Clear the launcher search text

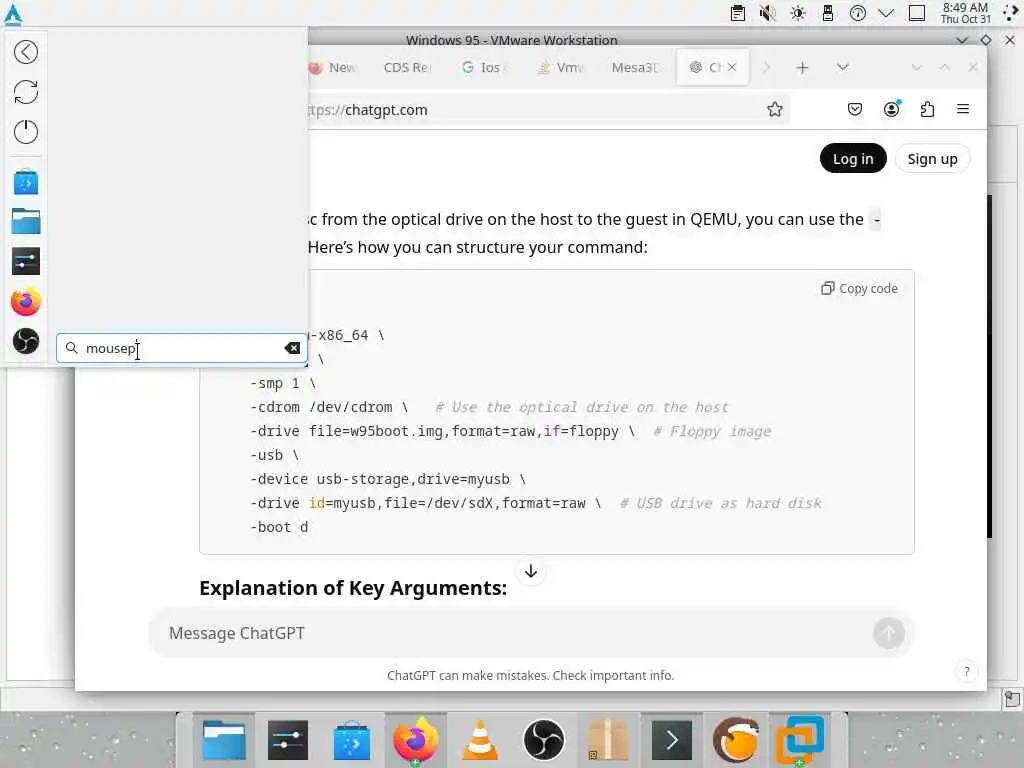tap(292, 348)
